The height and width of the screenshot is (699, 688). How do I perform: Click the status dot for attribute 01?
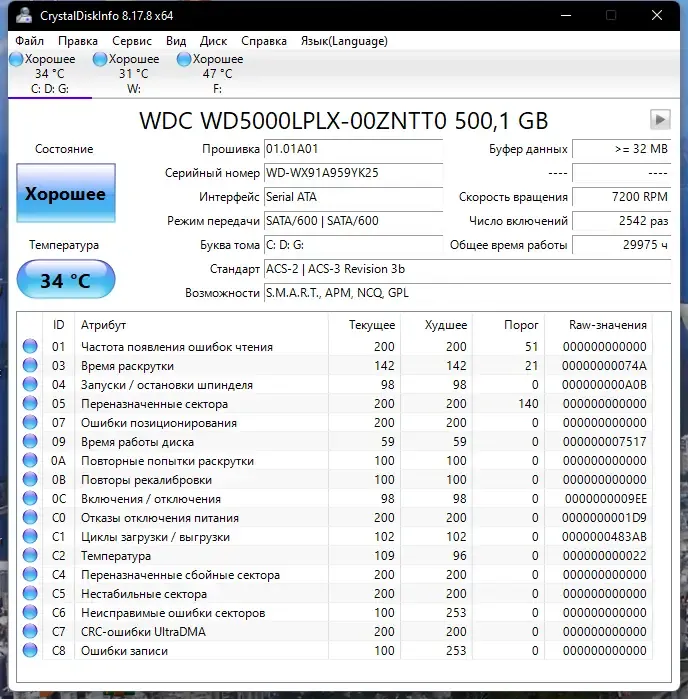coord(30,346)
